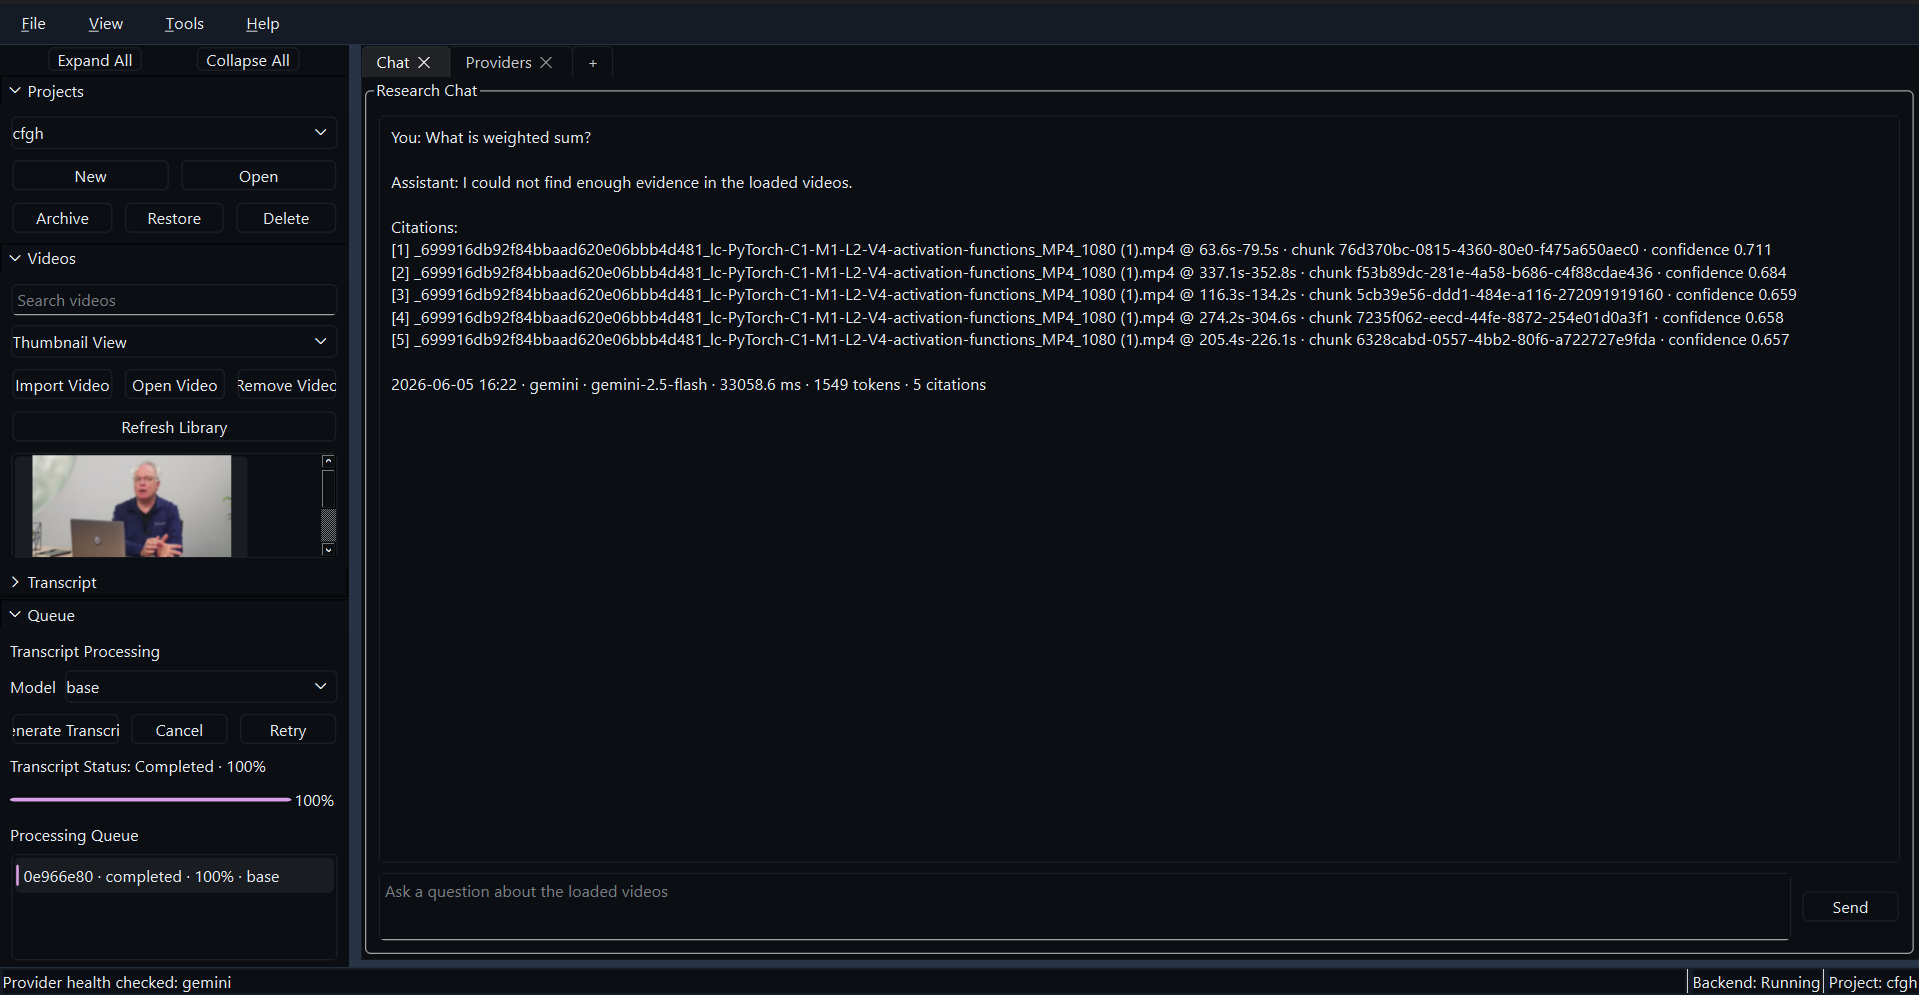
Task: Create a New project
Action: click(x=90, y=176)
